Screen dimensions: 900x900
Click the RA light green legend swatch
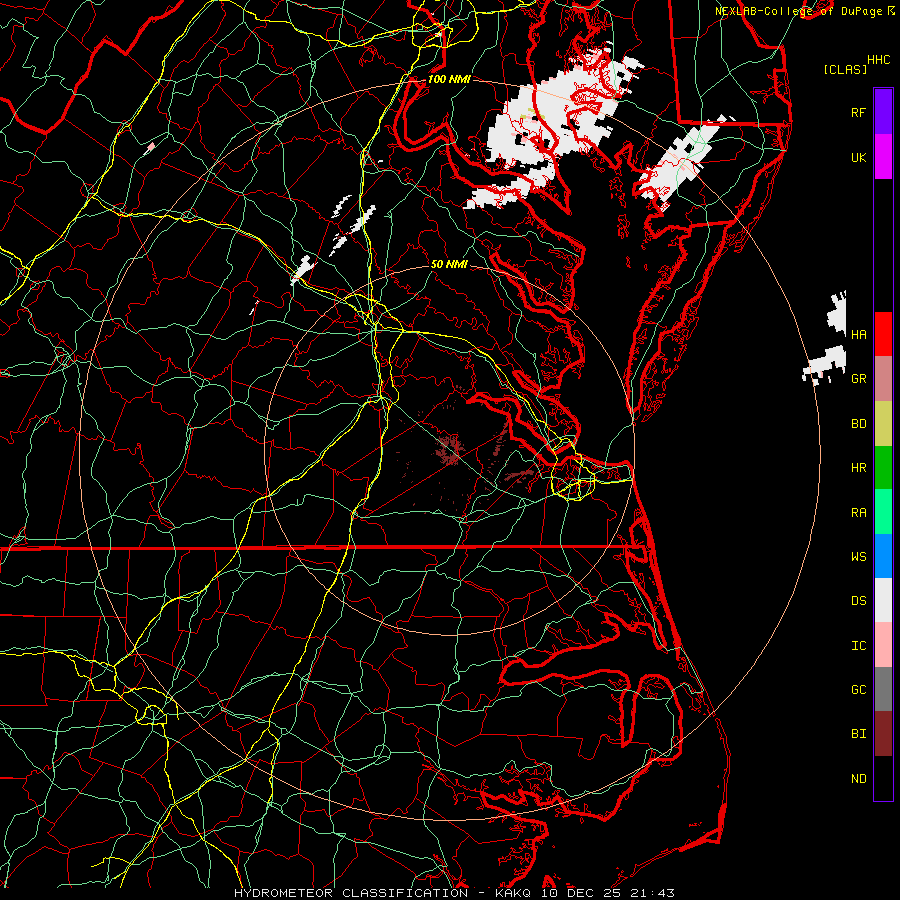[883, 512]
